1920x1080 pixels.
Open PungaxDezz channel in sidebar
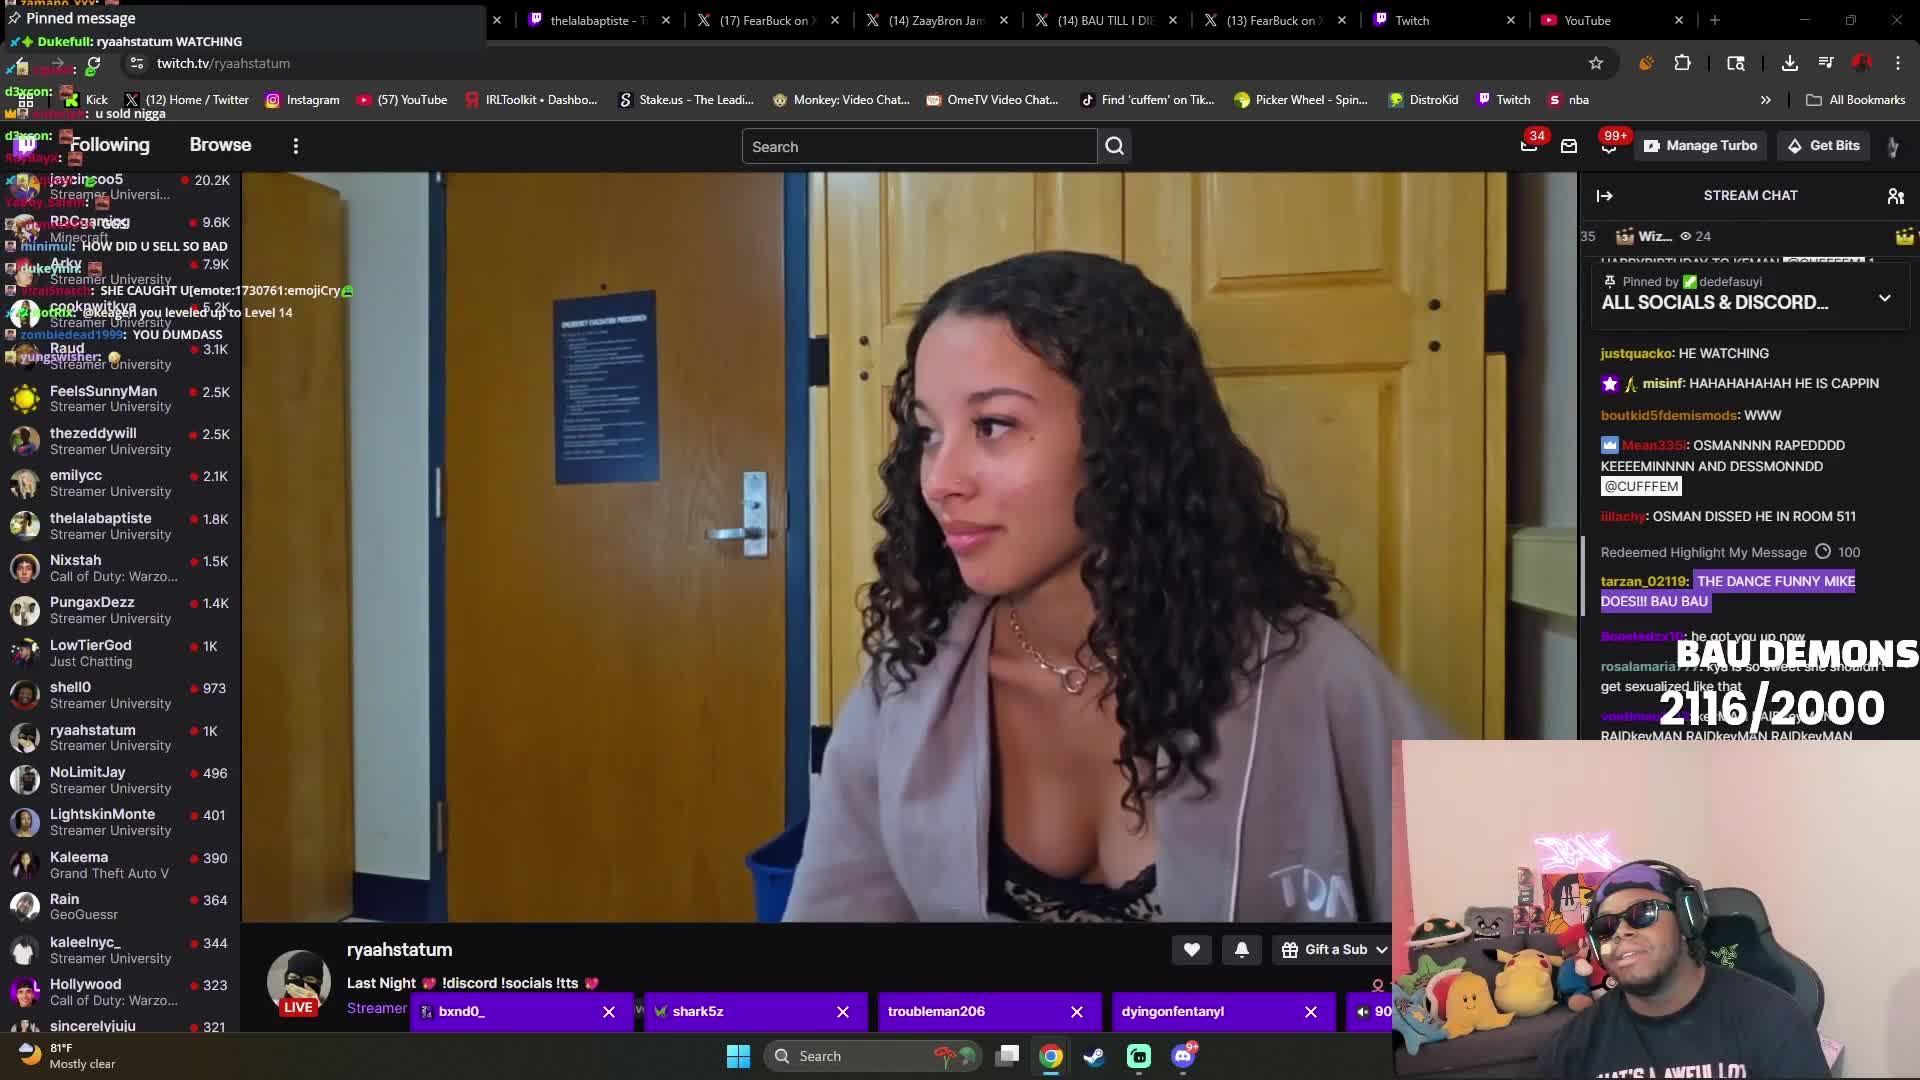click(120, 610)
